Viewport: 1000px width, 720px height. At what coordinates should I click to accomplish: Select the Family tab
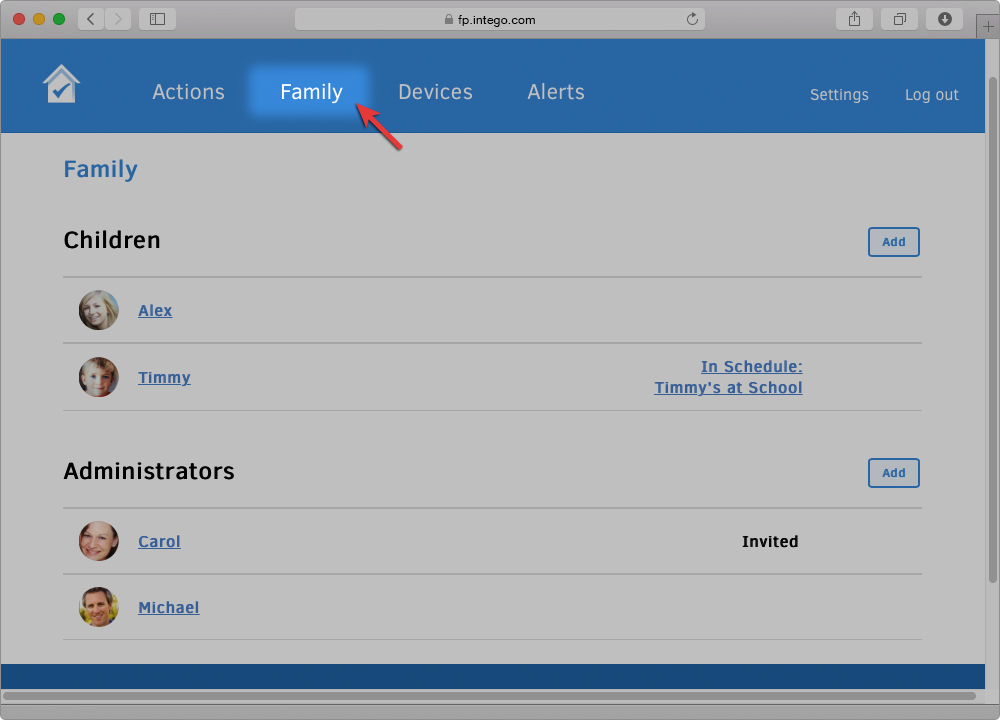pyautogui.click(x=311, y=92)
